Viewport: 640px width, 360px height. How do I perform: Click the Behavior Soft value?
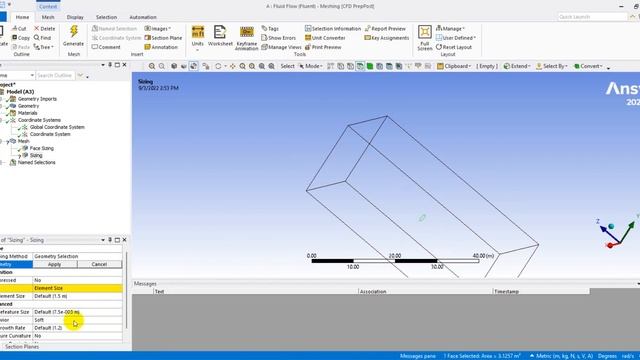[78, 320]
